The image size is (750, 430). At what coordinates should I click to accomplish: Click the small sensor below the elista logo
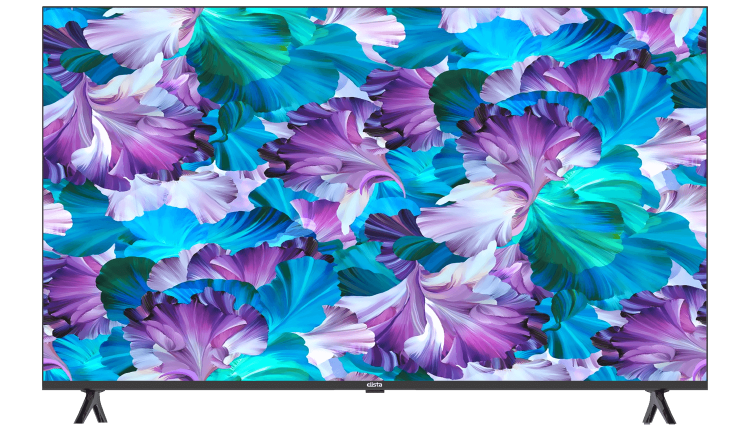point(374,391)
